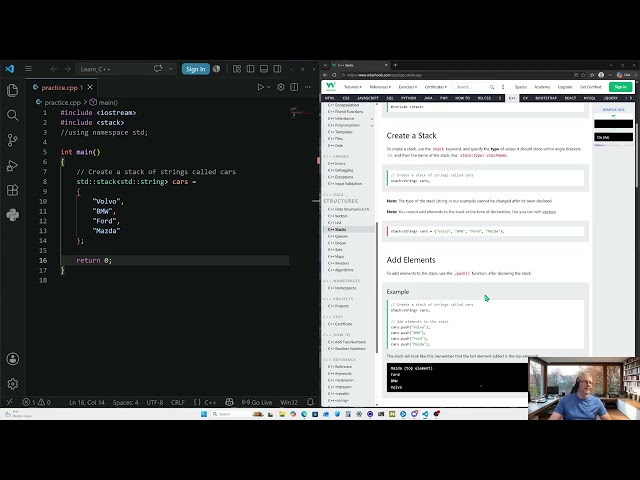Go back in VS Code navigation
Viewport: 640px width, 480px height.
click(x=54, y=69)
